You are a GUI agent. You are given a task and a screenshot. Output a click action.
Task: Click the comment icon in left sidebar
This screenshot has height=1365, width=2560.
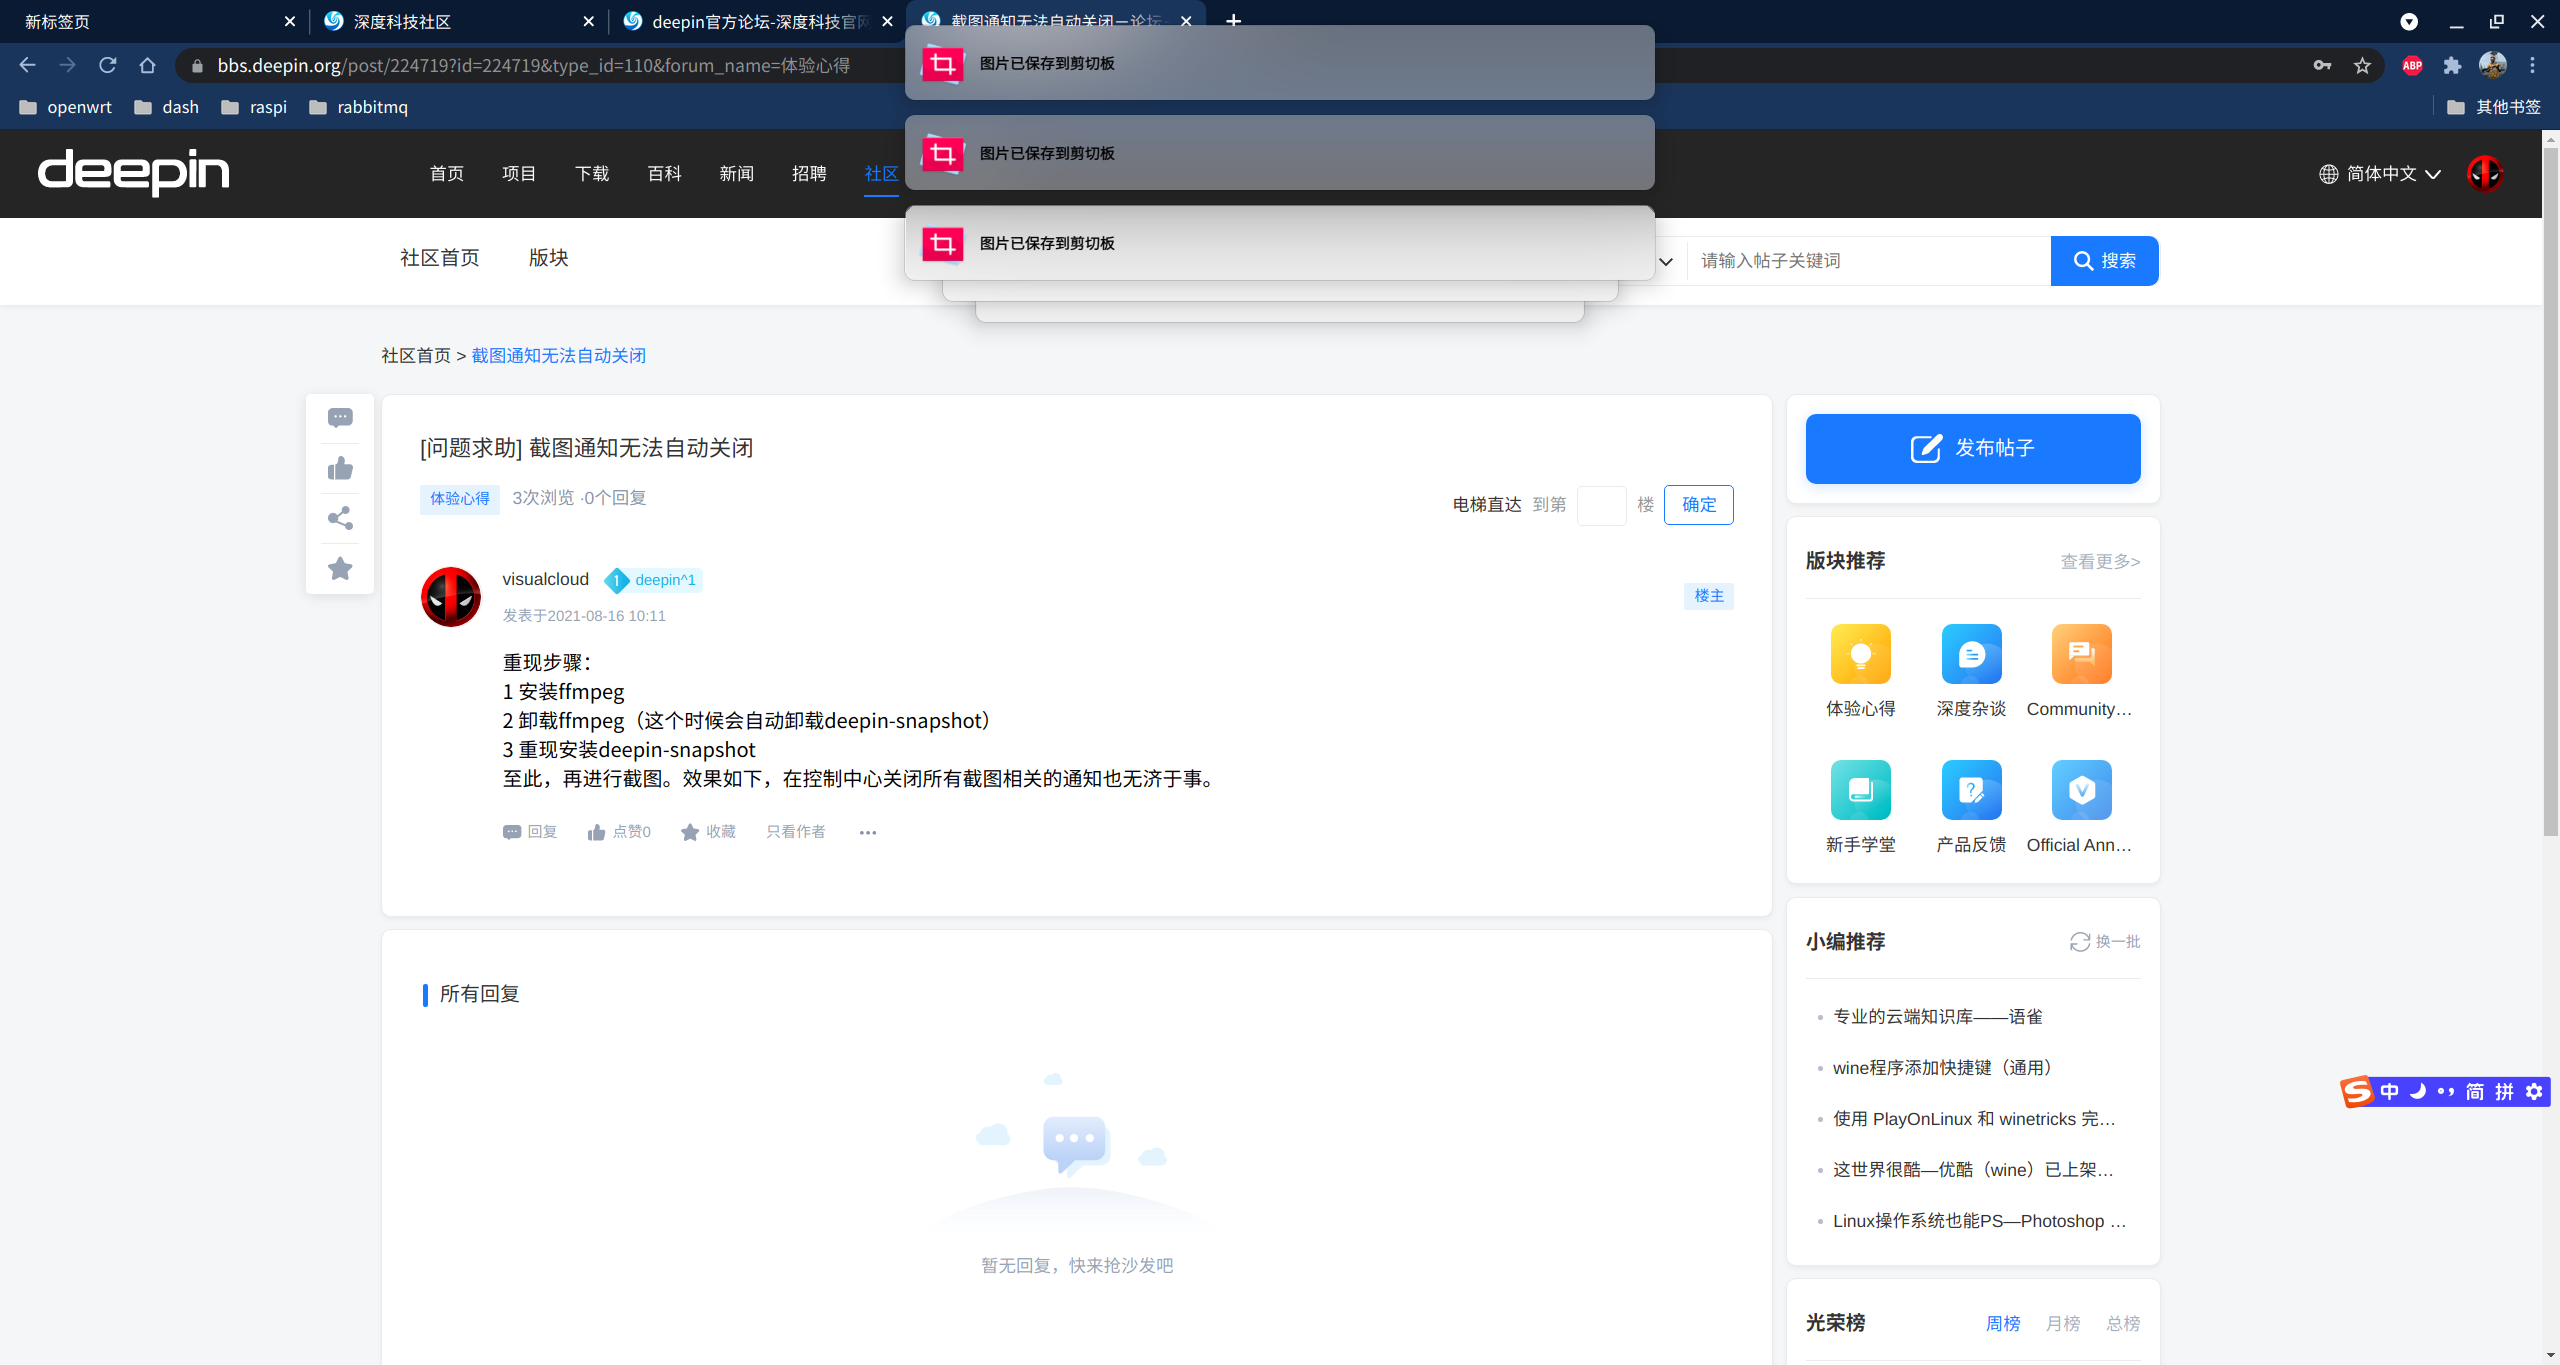[340, 418]
